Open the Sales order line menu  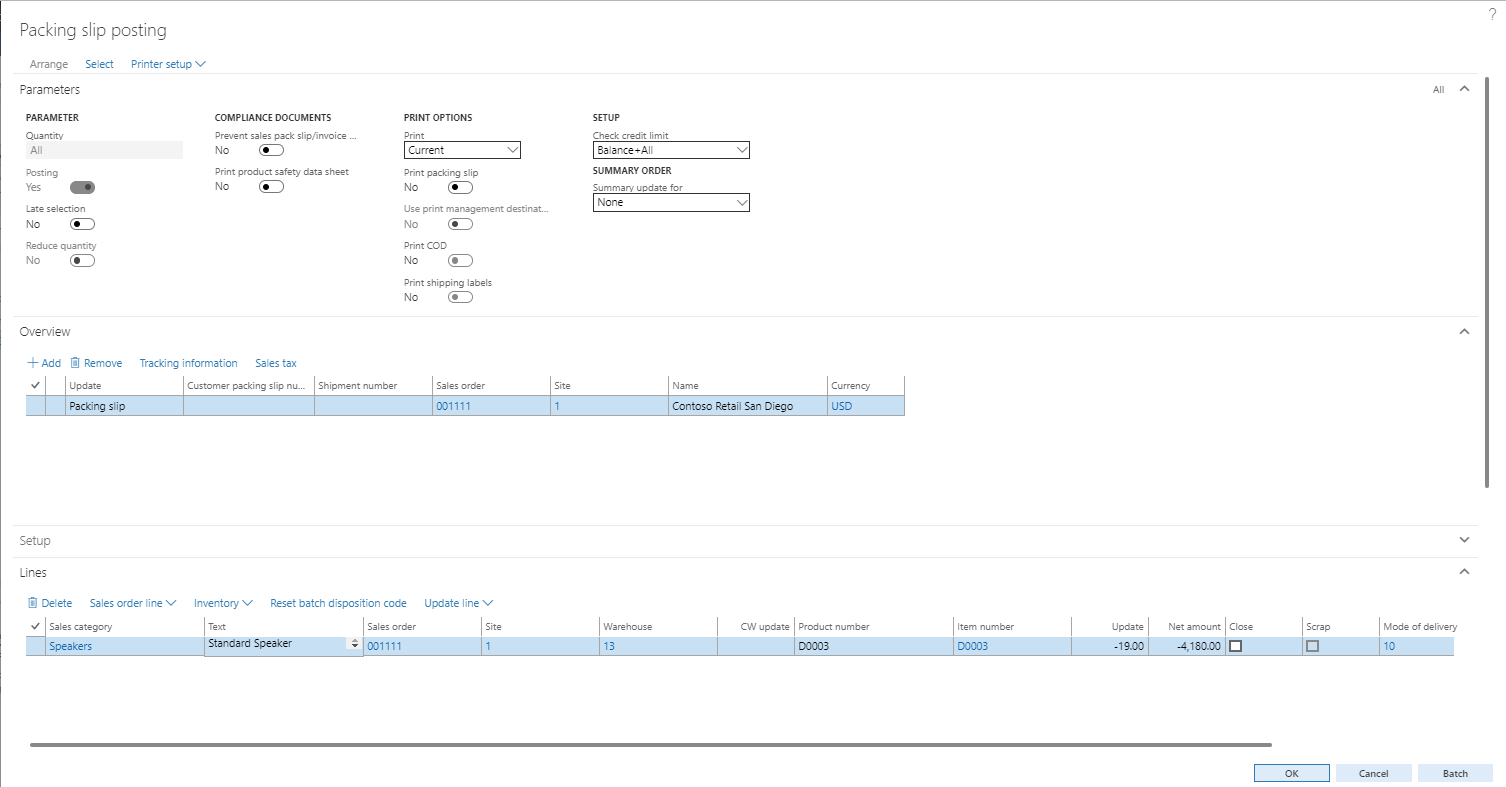coord(132,603)
